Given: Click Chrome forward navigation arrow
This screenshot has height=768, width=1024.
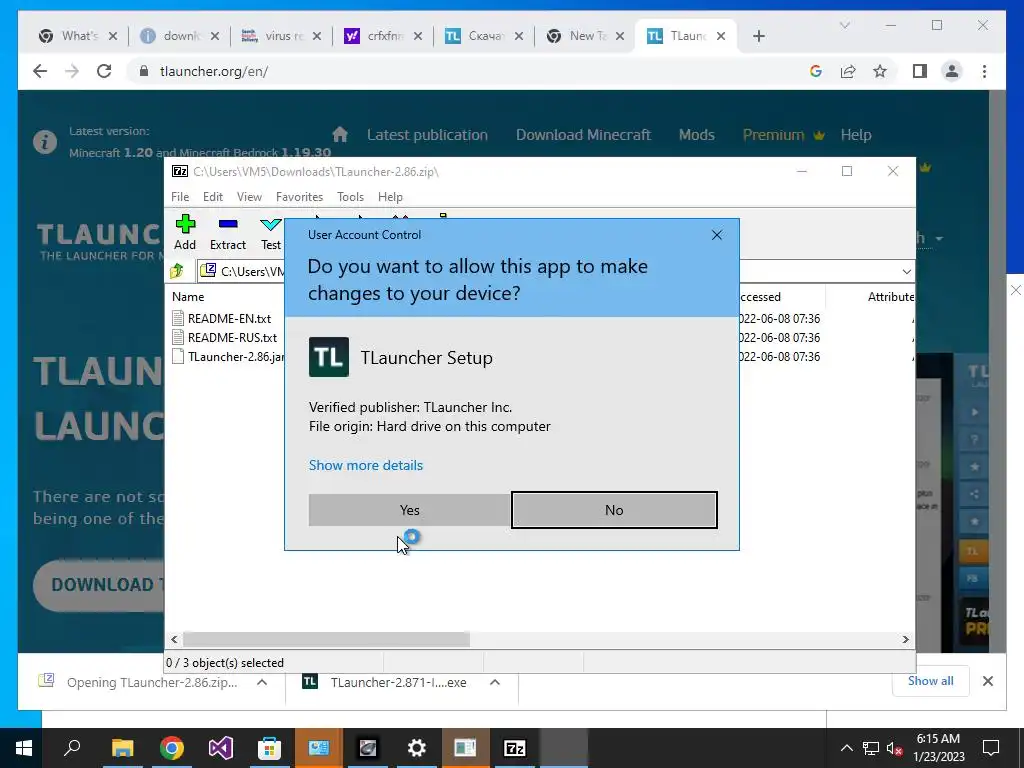Looking at the screenshot, I should pos(72,71).
